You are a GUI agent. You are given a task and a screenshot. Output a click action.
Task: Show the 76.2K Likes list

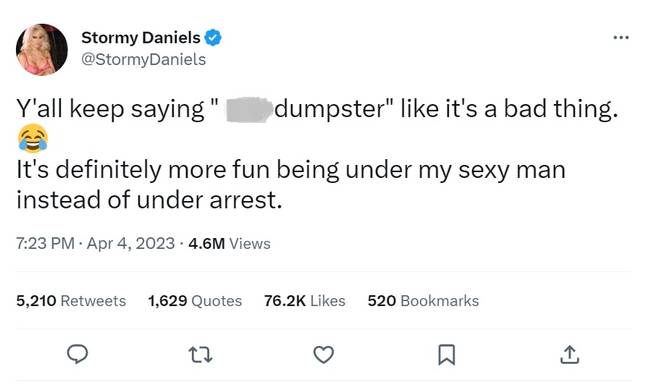tap(305, 301)
